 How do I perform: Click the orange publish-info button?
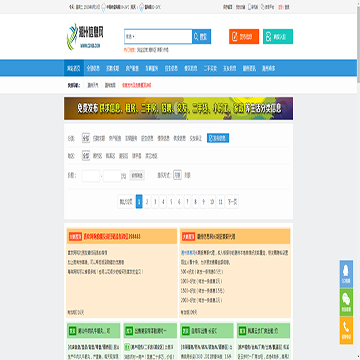(x=244, y=37)
